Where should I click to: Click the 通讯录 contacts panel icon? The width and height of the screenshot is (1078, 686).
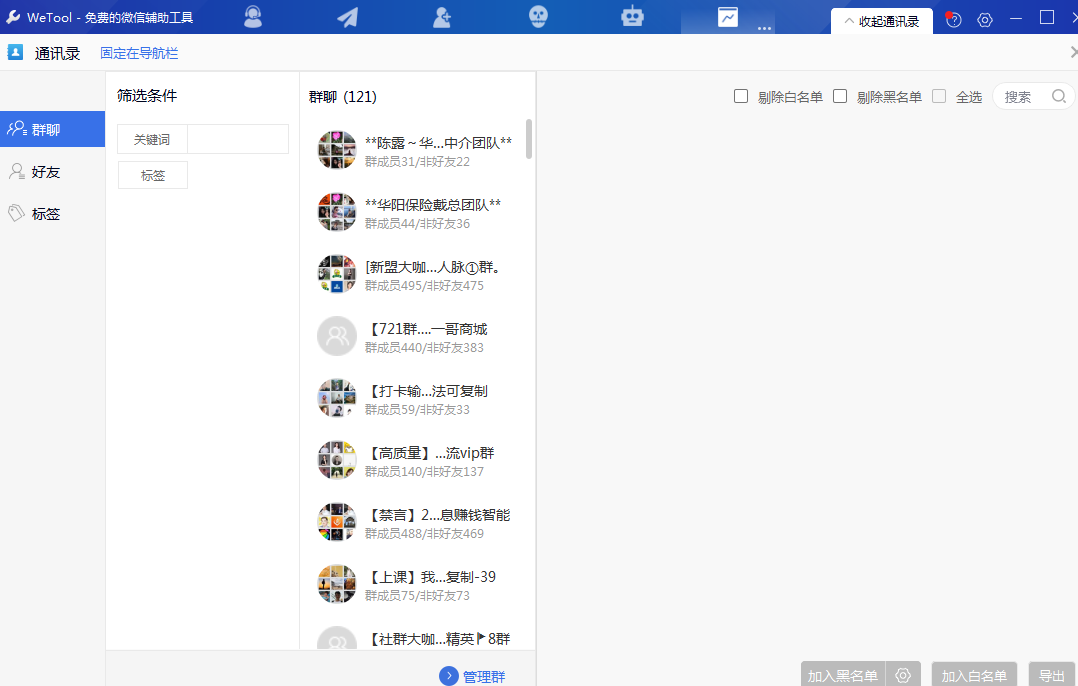[x=15, y=52]
